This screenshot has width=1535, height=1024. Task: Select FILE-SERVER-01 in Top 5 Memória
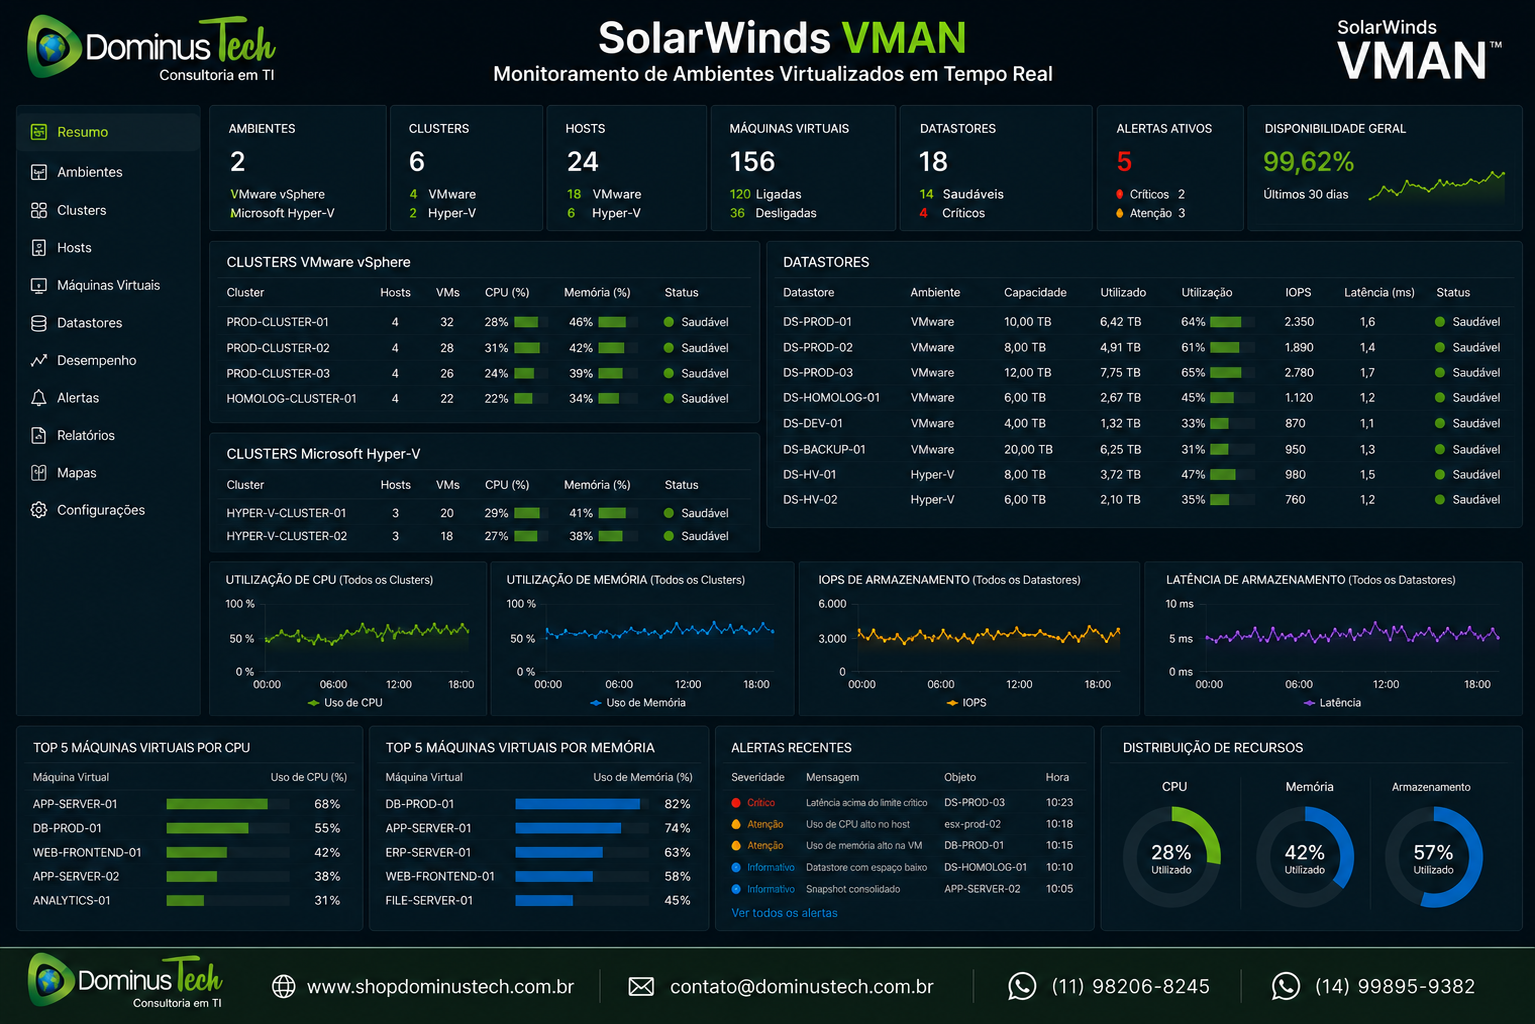[429, 901]
